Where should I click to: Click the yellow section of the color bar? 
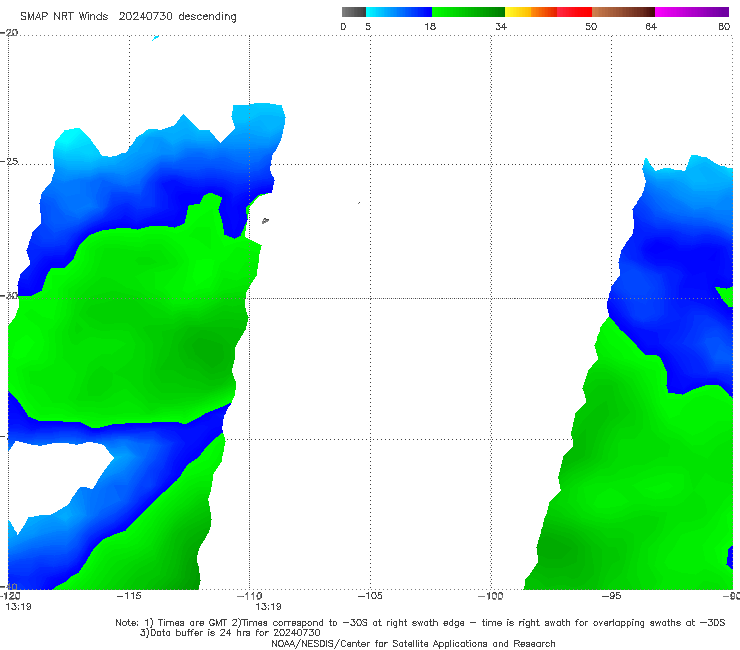coord(518,12)
